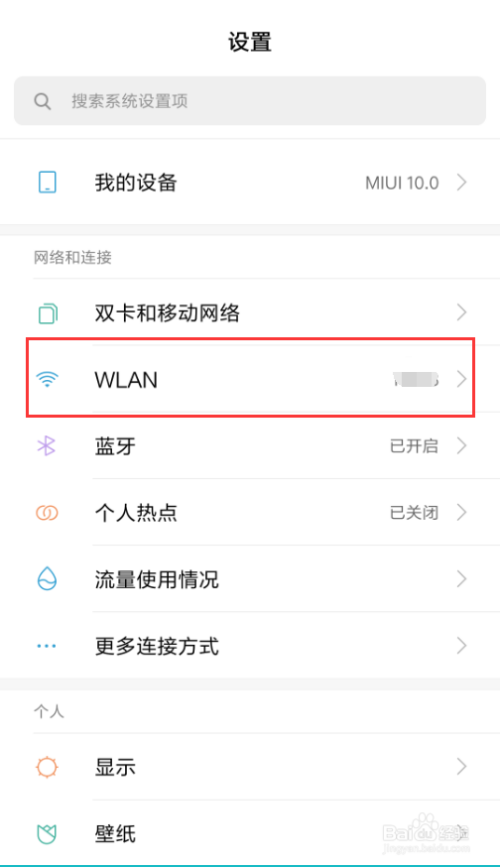
Task: Click the magnifier icon in search bar
Action: tap(42, 101)
